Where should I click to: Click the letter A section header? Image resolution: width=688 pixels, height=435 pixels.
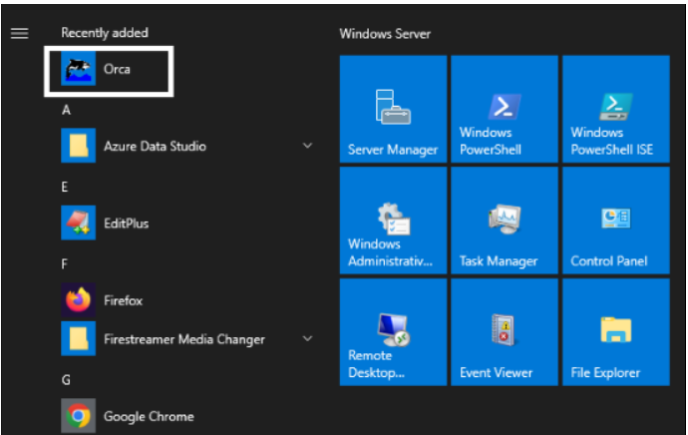66,110
